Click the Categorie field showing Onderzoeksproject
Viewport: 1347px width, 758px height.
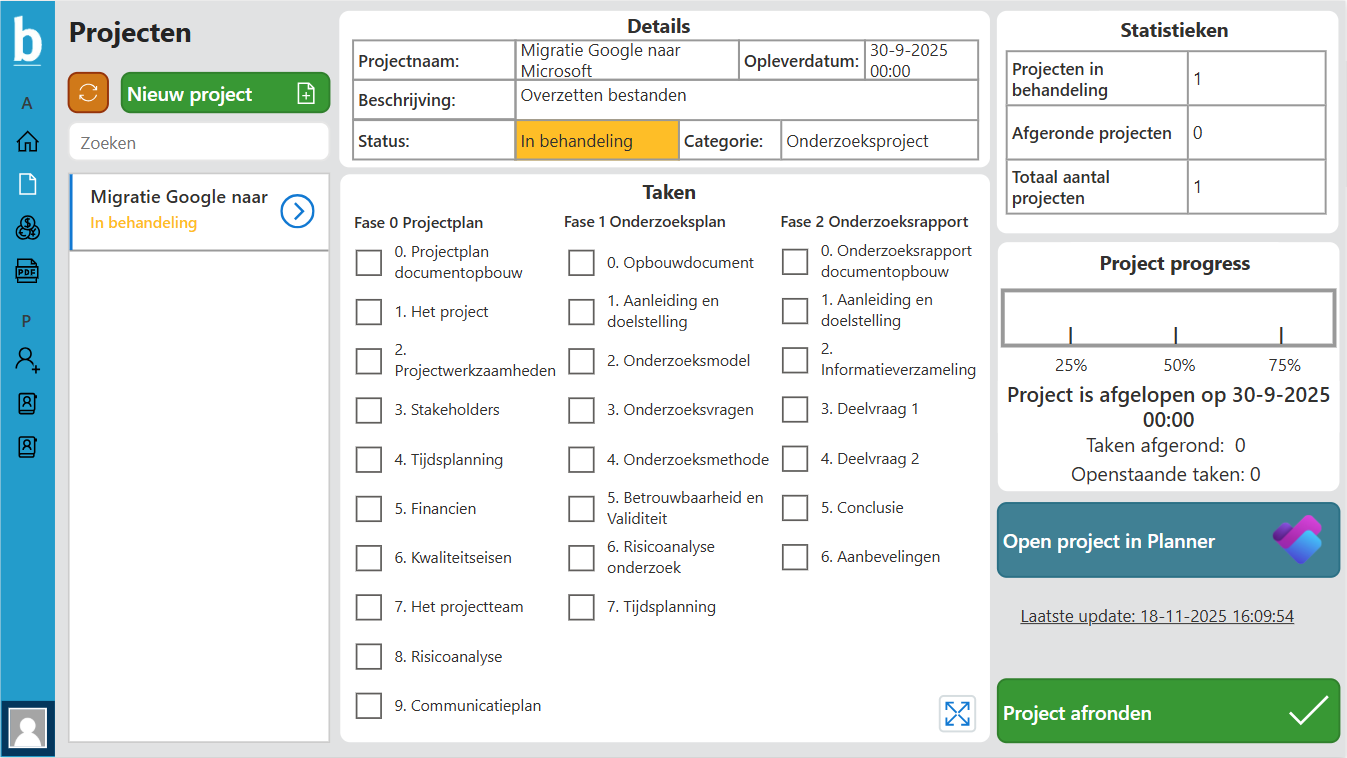(878, 141)
